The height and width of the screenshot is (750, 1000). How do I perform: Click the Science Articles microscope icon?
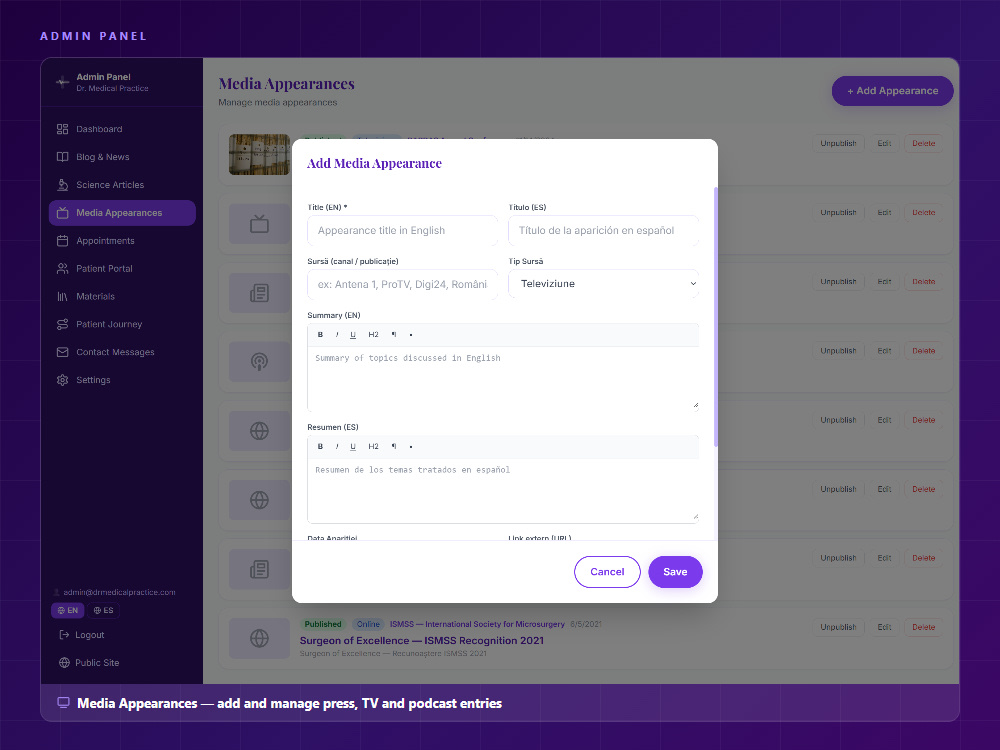pos(62,185)
